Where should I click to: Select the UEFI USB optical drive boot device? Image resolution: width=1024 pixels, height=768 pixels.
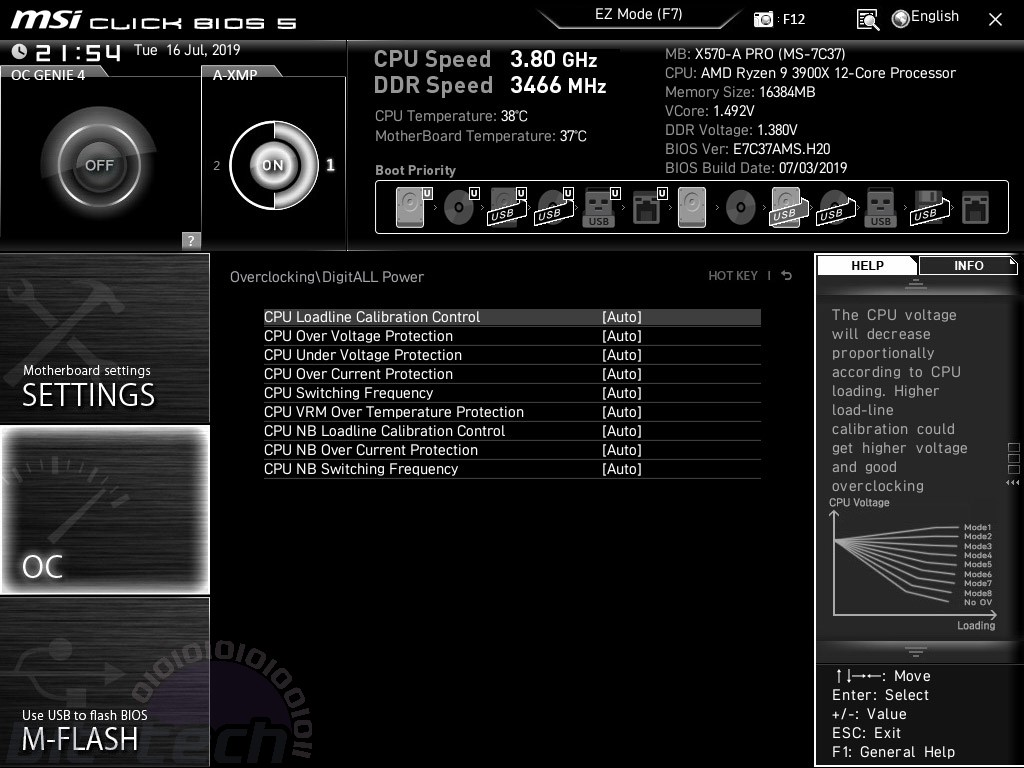554,207
